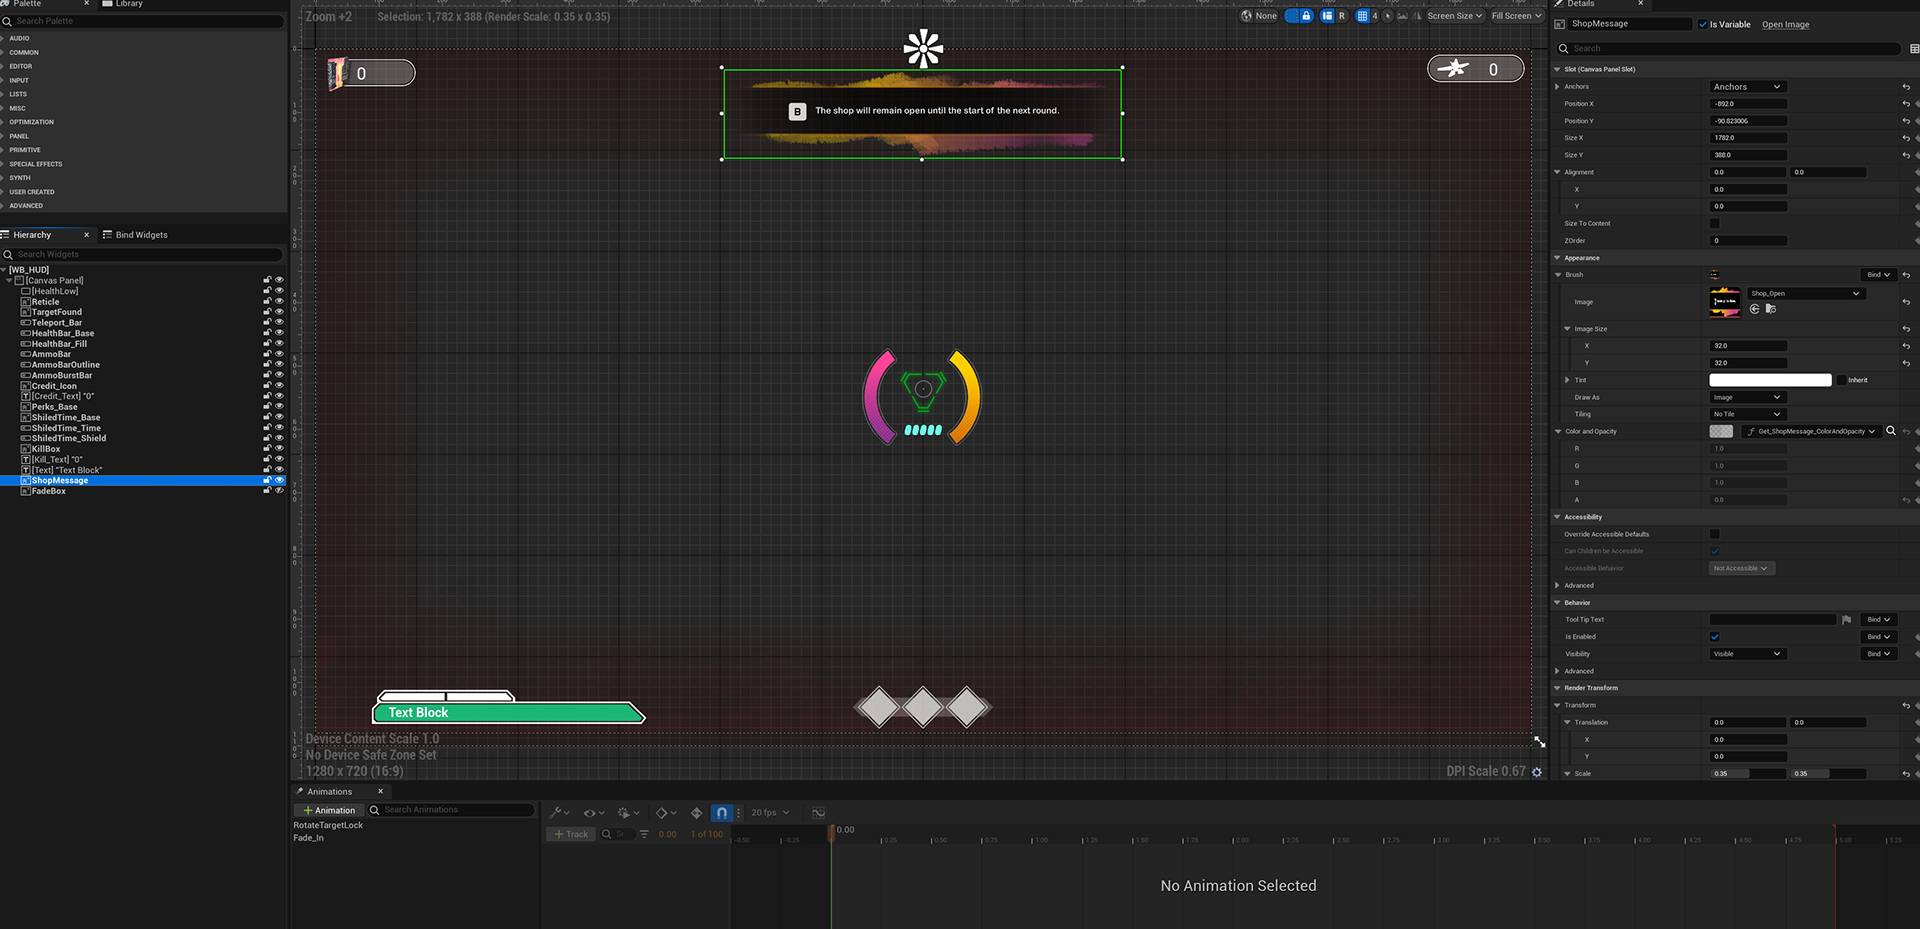Click the lock respect icon in viewport toolbar

[x=1306, y=16]
